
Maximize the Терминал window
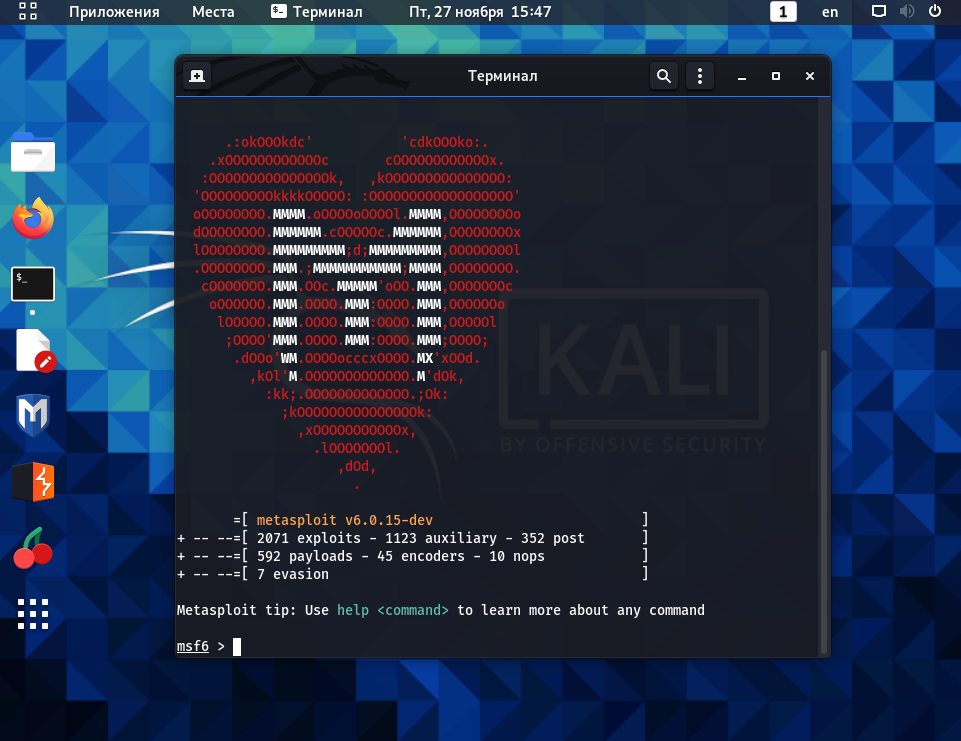(x=776, y=76)
